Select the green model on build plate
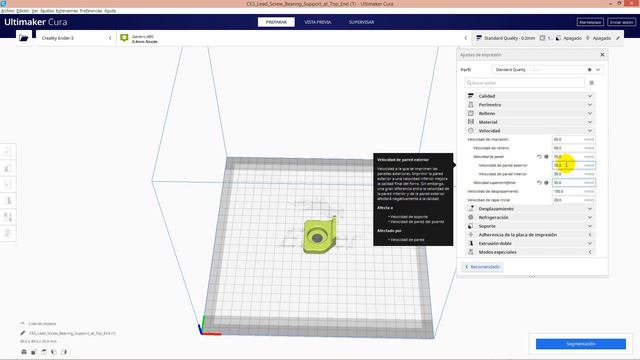 (319, 236)
